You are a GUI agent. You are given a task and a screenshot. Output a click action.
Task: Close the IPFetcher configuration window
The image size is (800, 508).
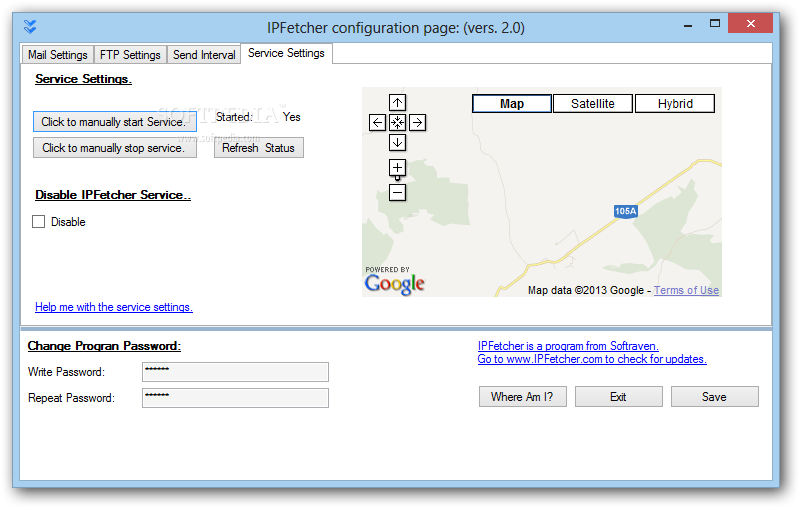750,23
